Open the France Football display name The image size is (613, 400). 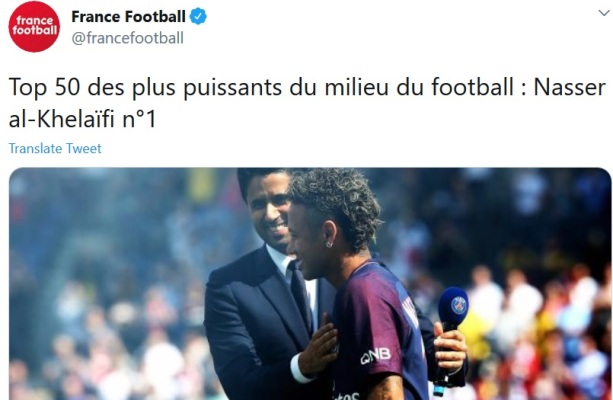[x=128, y=16]
